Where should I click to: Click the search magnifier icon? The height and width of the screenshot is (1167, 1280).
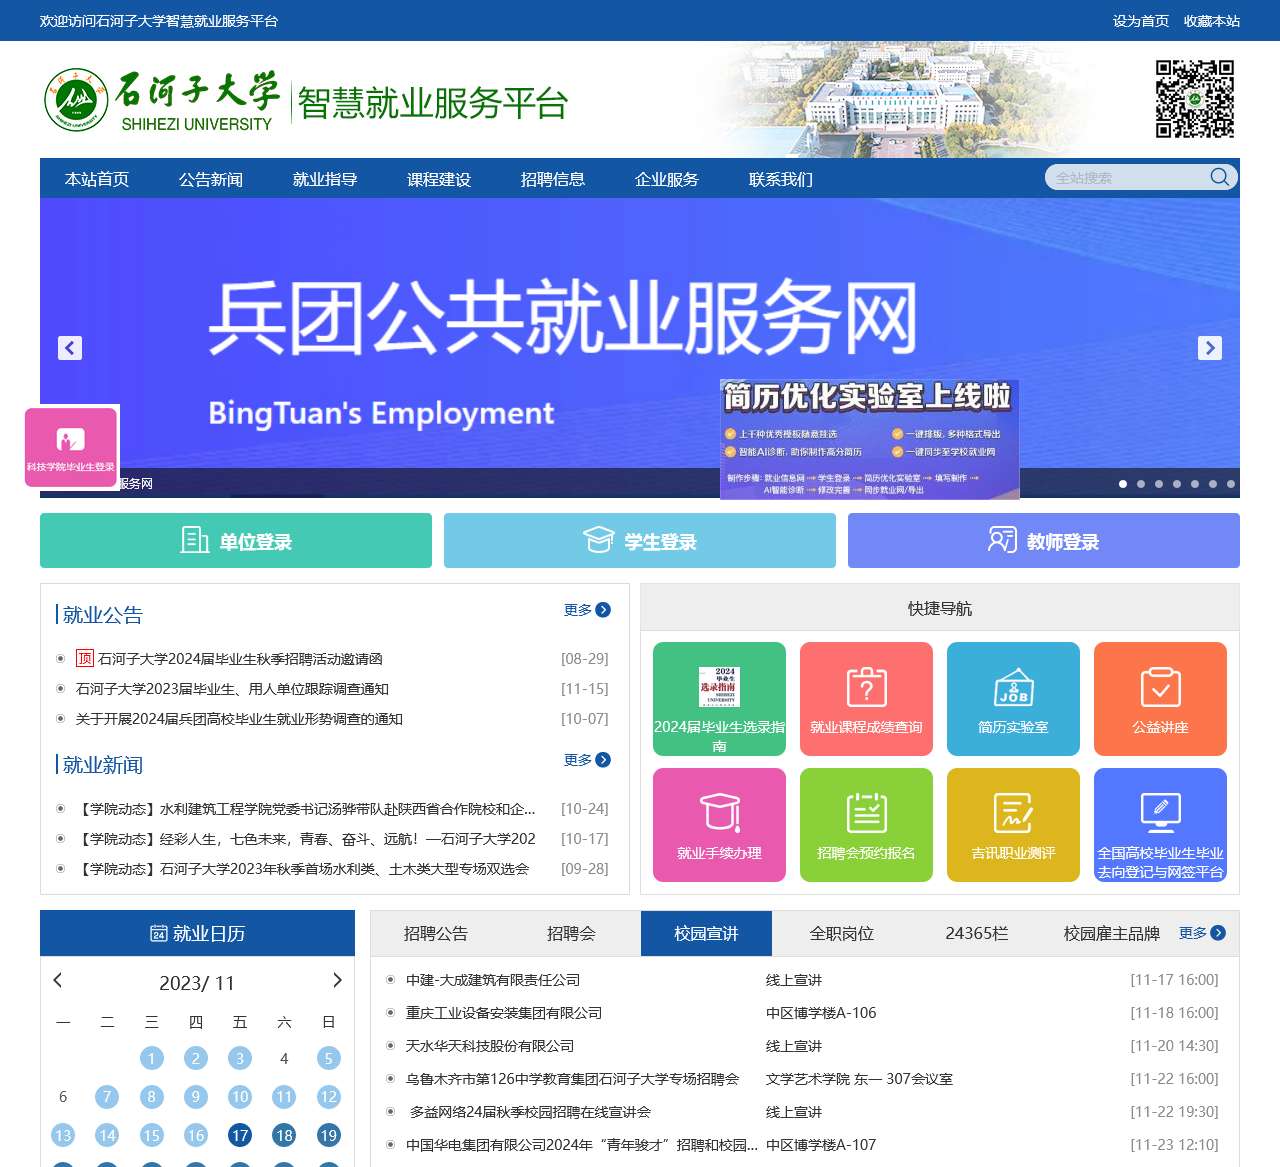tap(1219, 177)
